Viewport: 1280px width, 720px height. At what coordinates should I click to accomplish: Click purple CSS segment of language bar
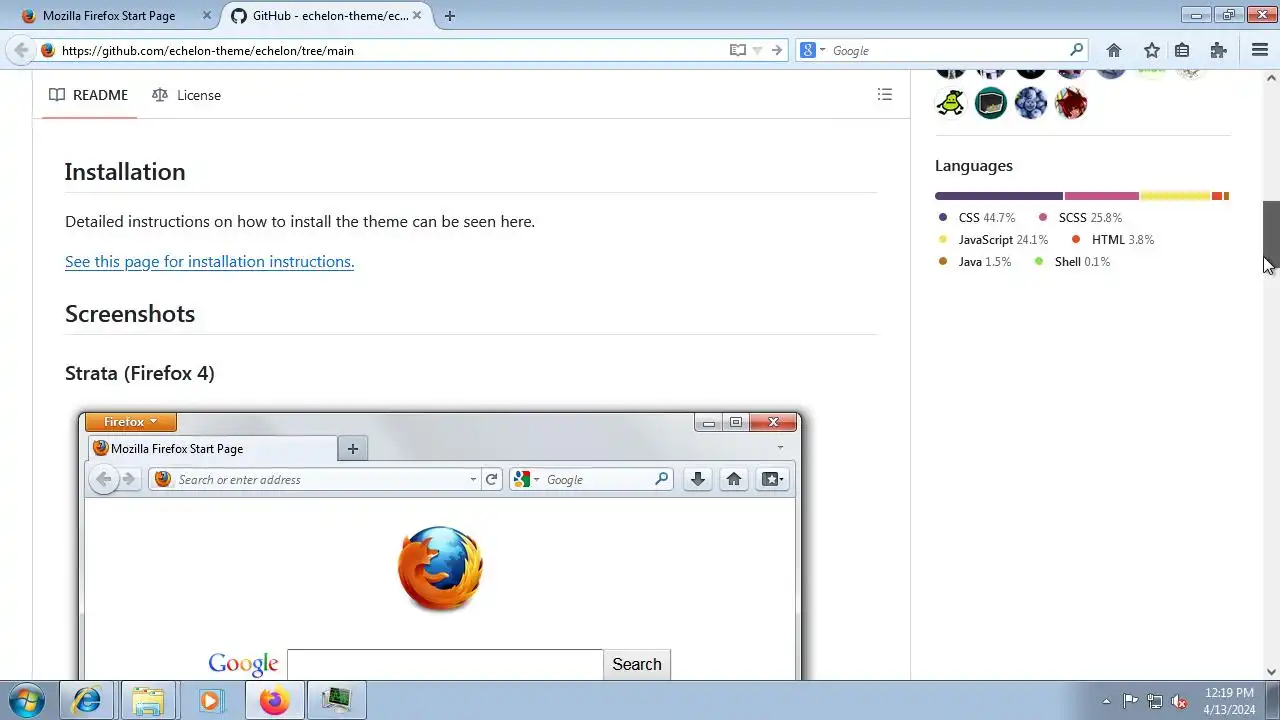tap(999, 196)
